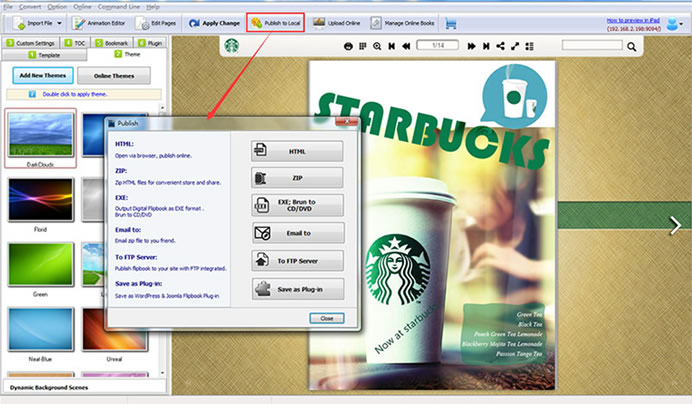Click the share icon in the flipbook toolbar
692x404 pixels.
coord(500,46)
